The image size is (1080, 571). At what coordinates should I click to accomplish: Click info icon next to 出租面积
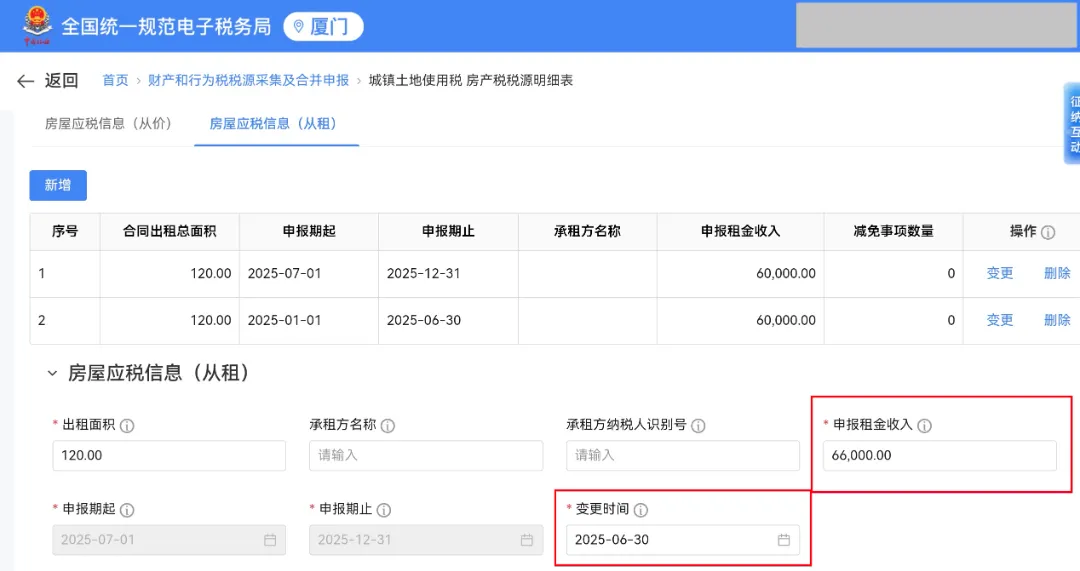click(x=127, y=425)
